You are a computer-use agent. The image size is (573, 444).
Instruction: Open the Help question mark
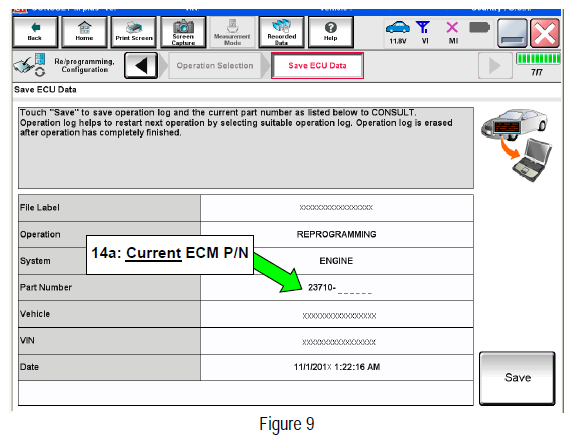pyautogui.click(x=331, y=32)
